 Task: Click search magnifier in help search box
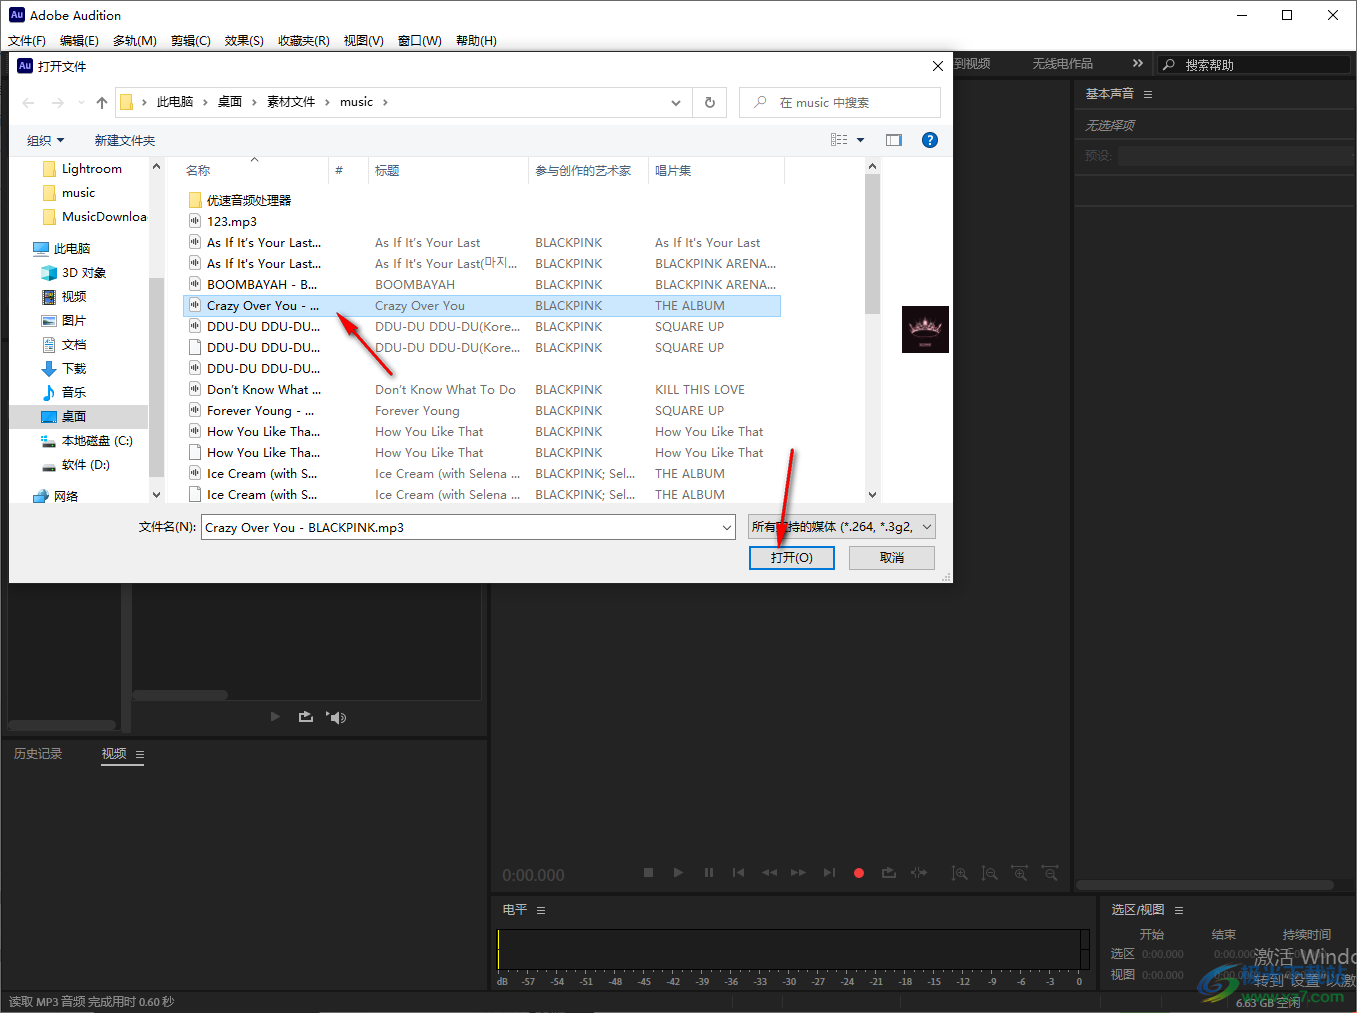click(x=1169, y=64)
